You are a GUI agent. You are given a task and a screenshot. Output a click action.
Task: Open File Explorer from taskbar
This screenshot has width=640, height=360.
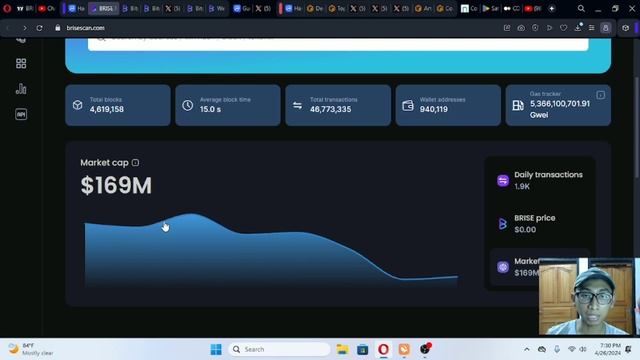[342, 349]
